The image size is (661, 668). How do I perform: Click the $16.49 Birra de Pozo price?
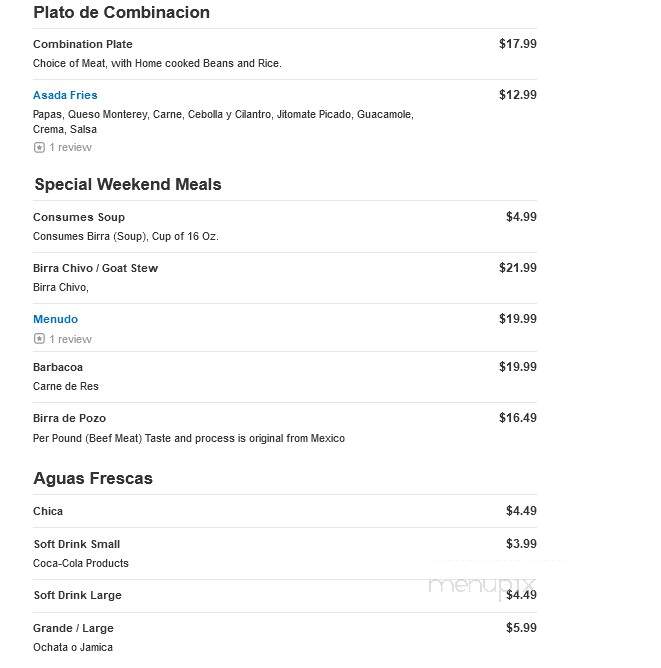[x=517, y=418]
